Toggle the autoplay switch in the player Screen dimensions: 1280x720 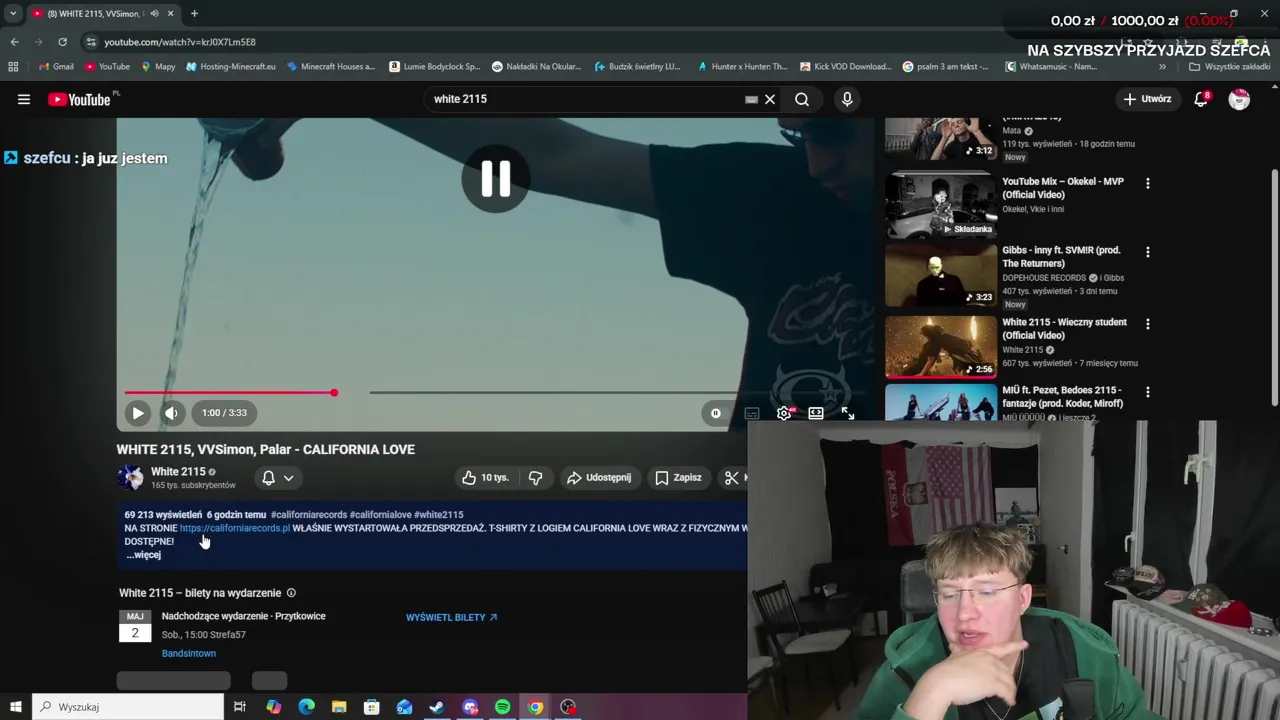[716, 413]
